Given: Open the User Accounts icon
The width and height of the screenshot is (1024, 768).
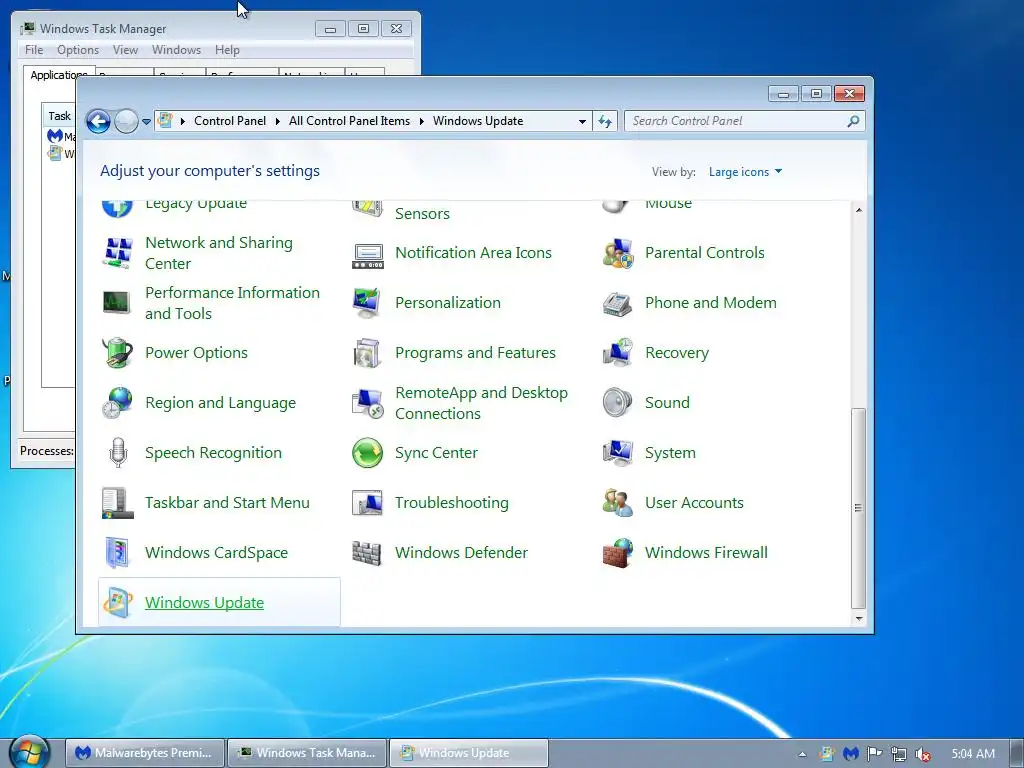Looking at the screenshot, I should click(618, 503).
